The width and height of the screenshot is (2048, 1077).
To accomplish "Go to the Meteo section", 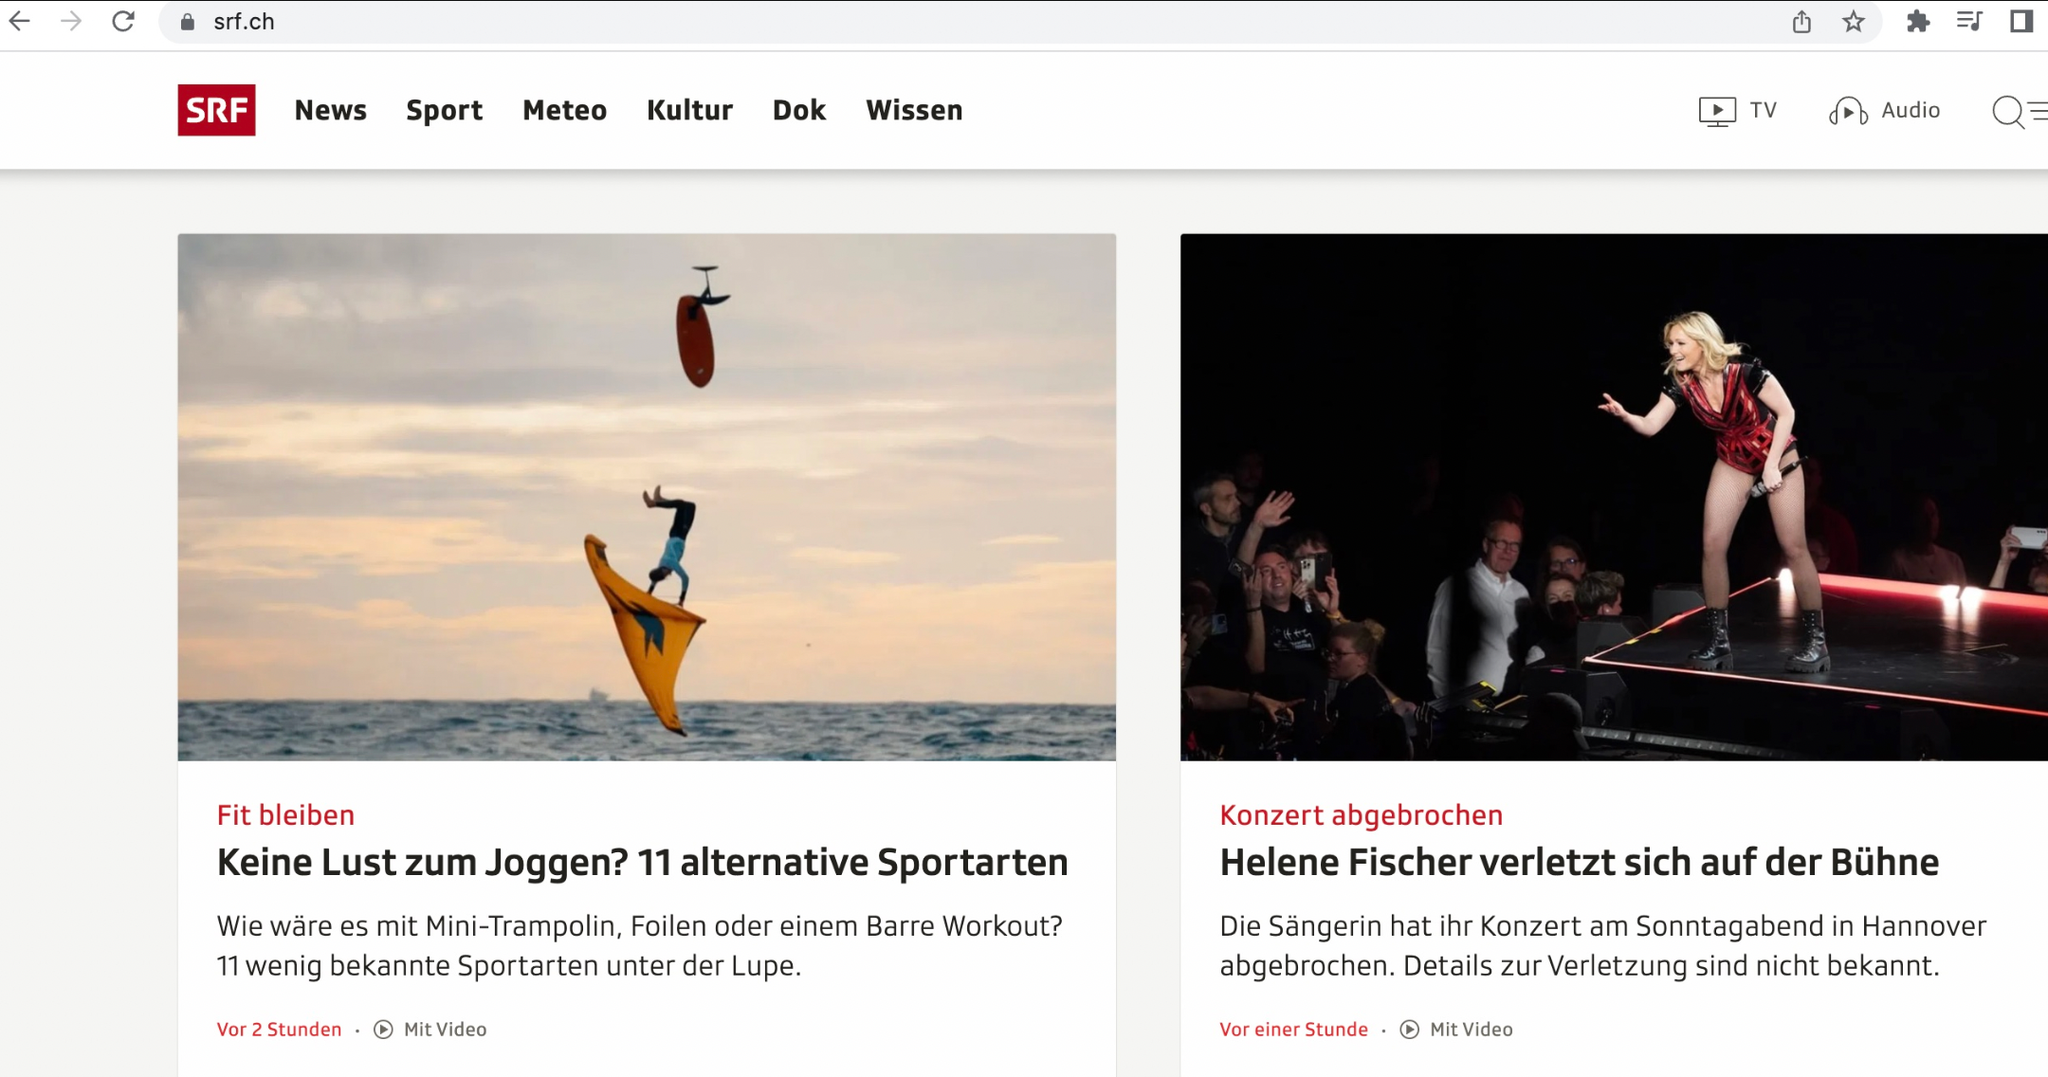I will coord(564,110).
